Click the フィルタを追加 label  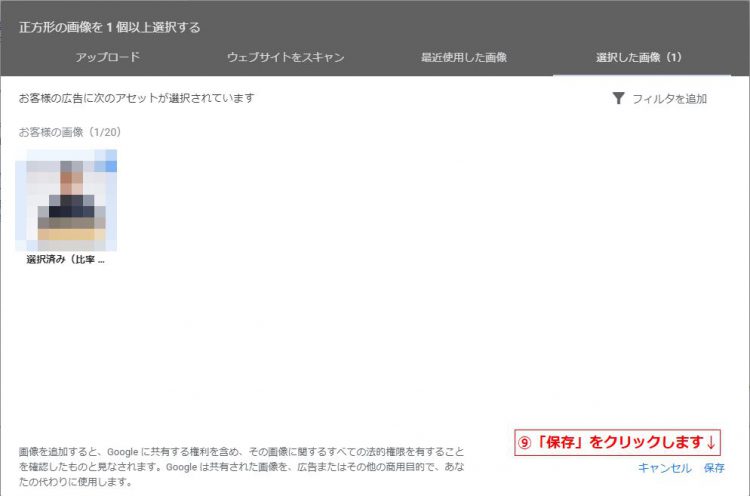[670, 99]
